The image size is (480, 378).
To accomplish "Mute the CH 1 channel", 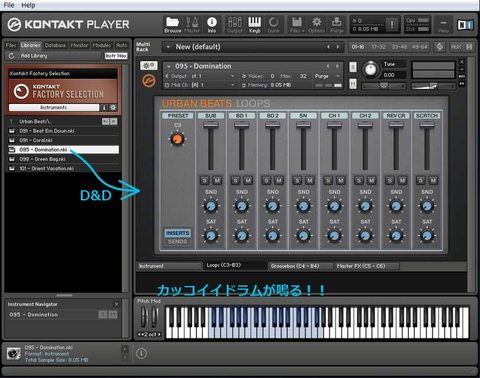I will click(341, 180).
